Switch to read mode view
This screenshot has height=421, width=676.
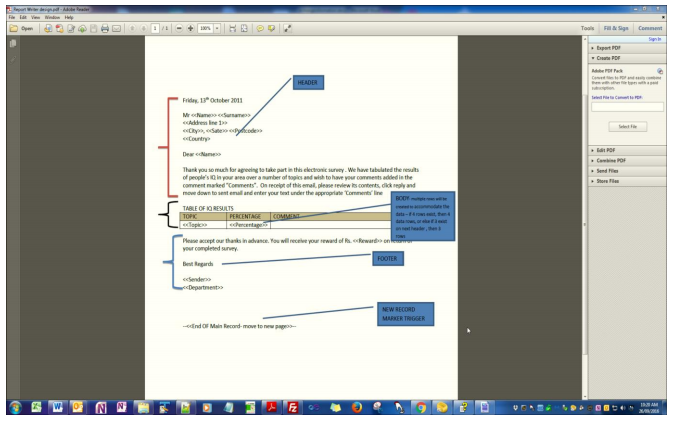288,29
